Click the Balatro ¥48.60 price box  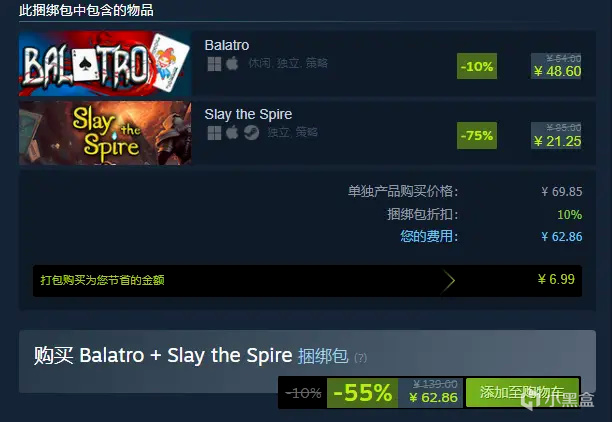tap(556, 66)
